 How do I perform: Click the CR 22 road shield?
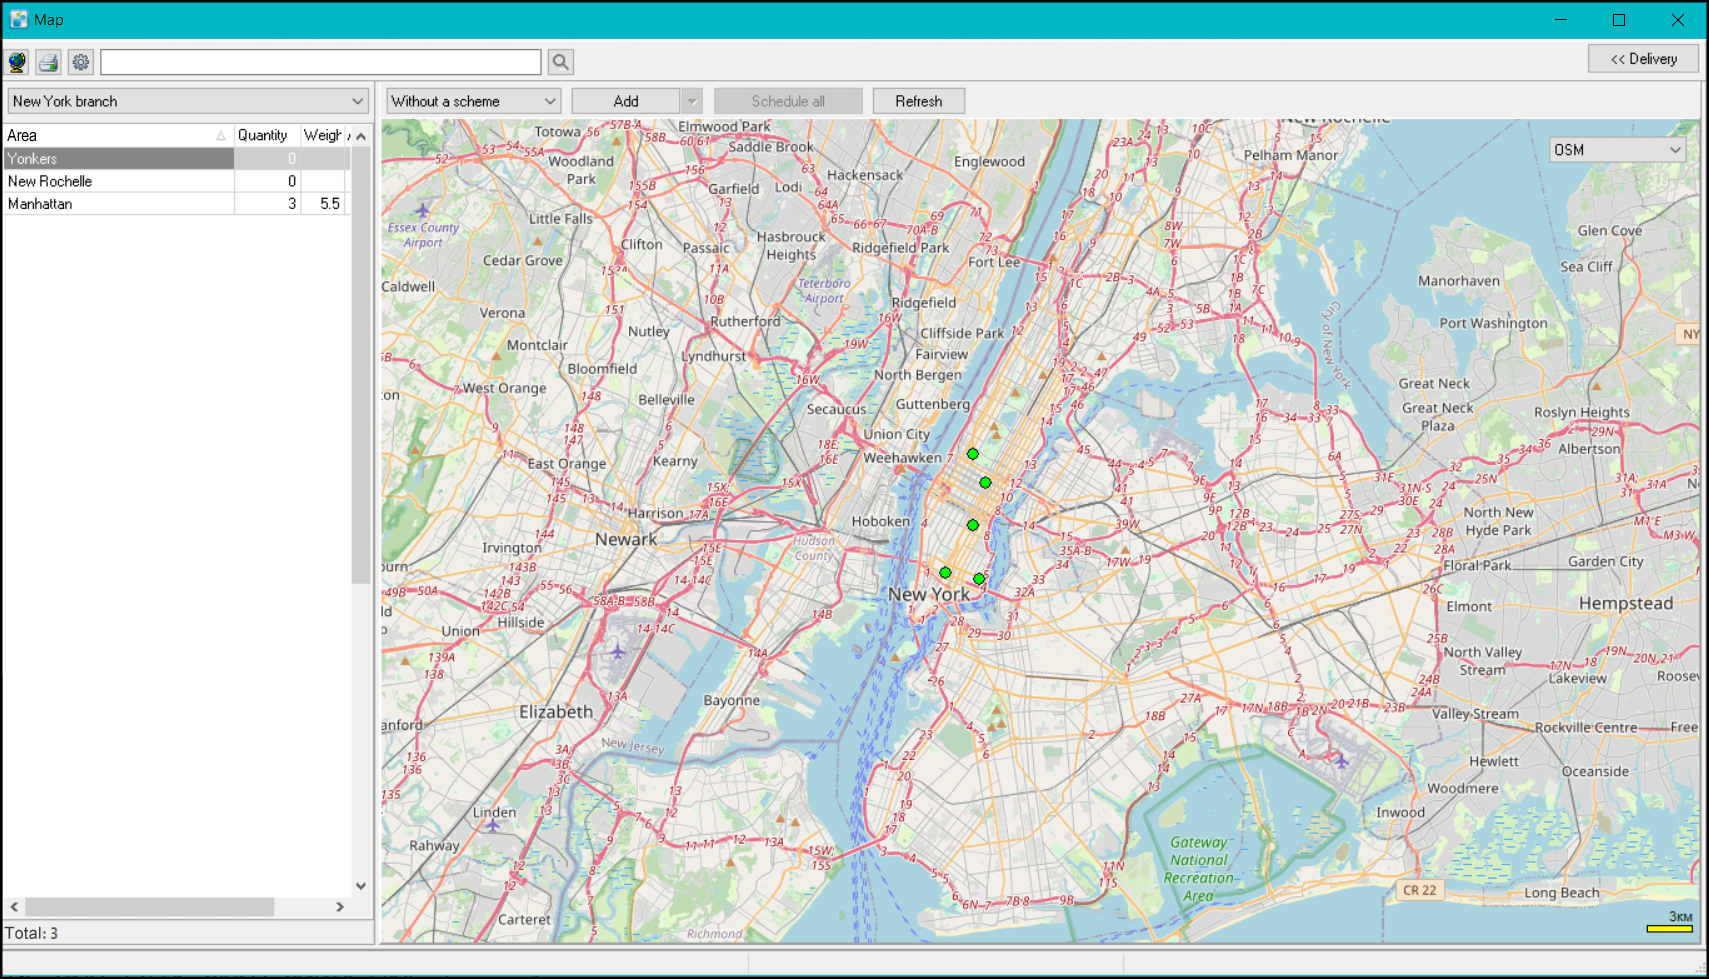1419,890
